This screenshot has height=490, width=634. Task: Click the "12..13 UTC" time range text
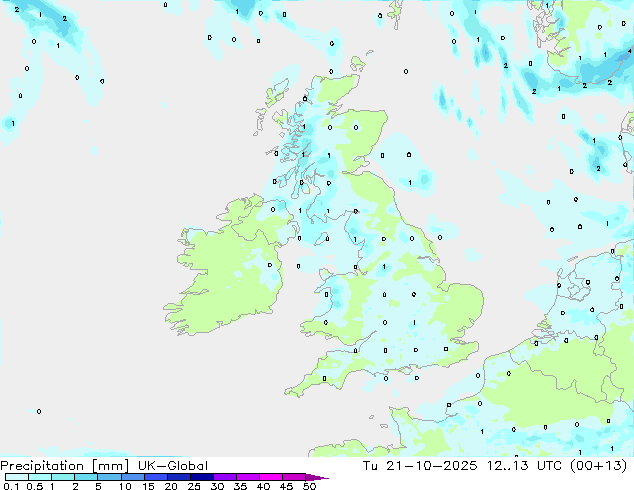pyautogui.click(x=524, y=466)
